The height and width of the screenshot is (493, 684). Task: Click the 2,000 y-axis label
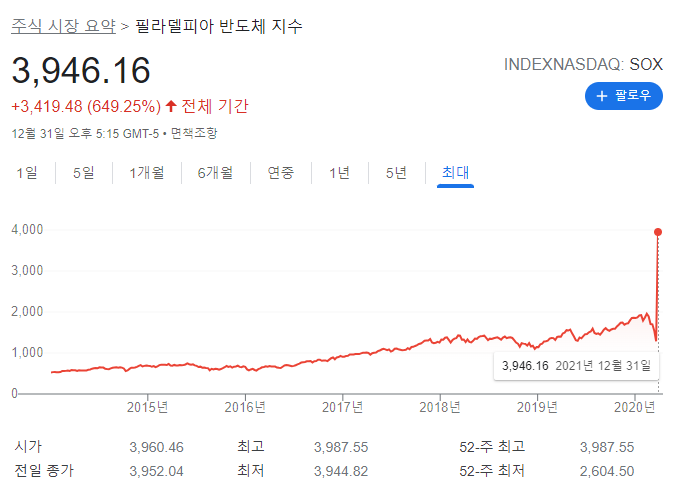pos(27,312)
